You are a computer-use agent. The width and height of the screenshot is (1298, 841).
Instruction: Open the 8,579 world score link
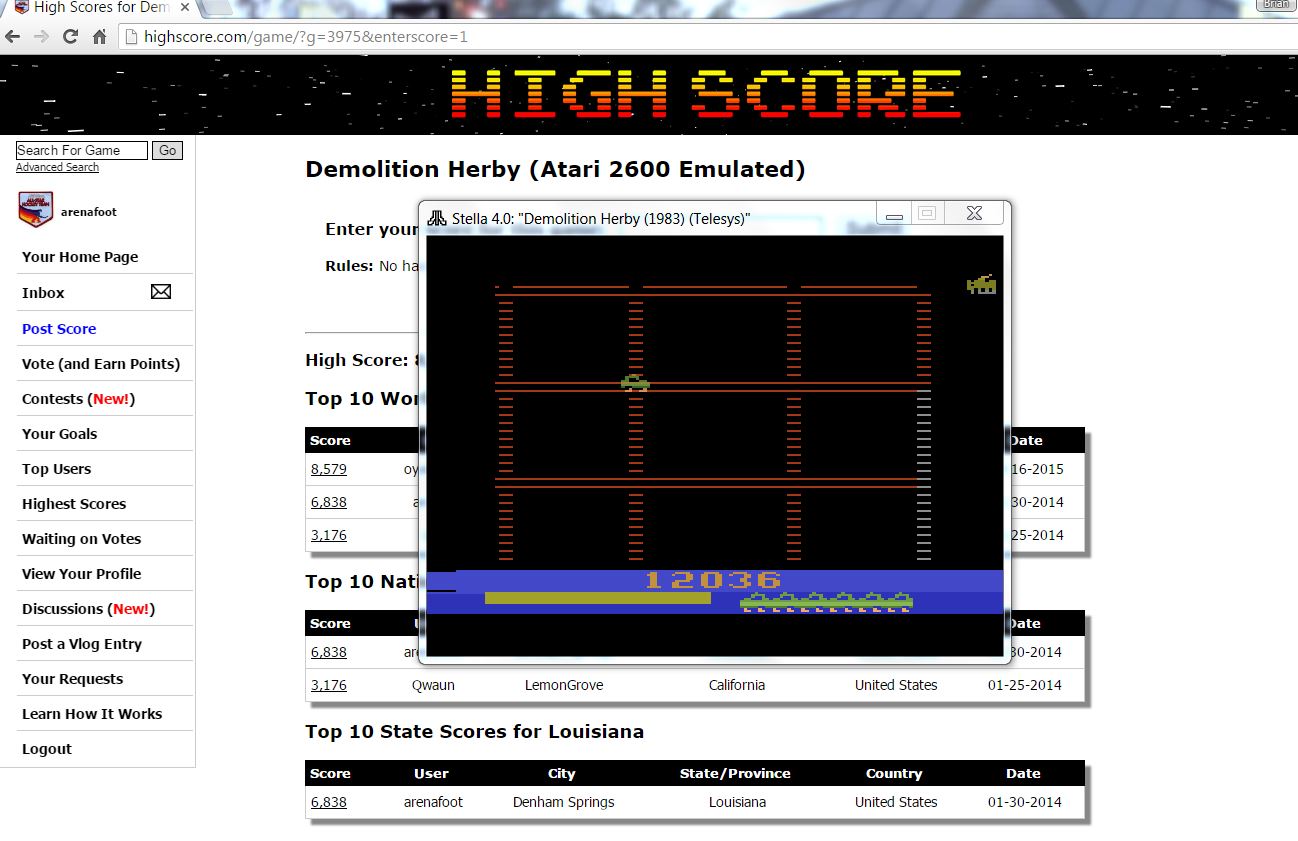click(x=328, y=469)
